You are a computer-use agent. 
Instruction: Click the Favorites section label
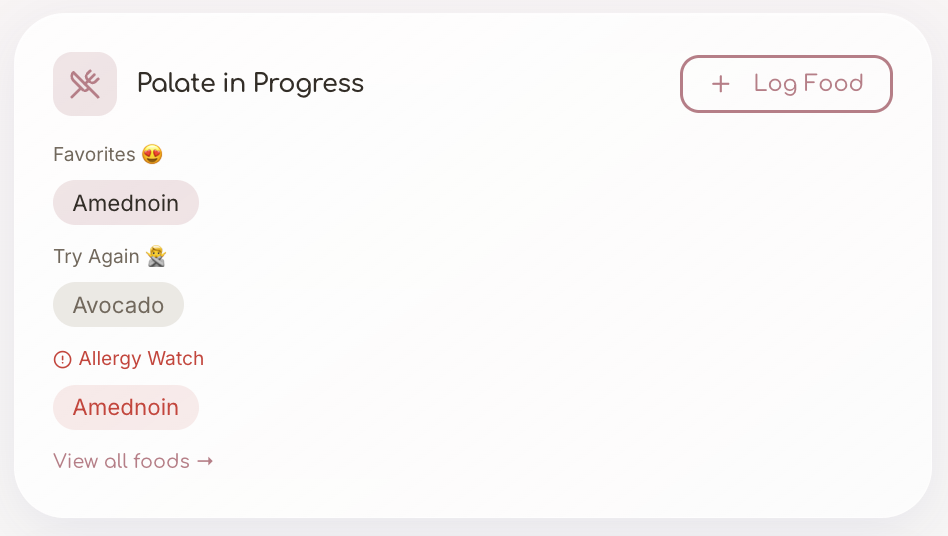click(x=94, y=155)
